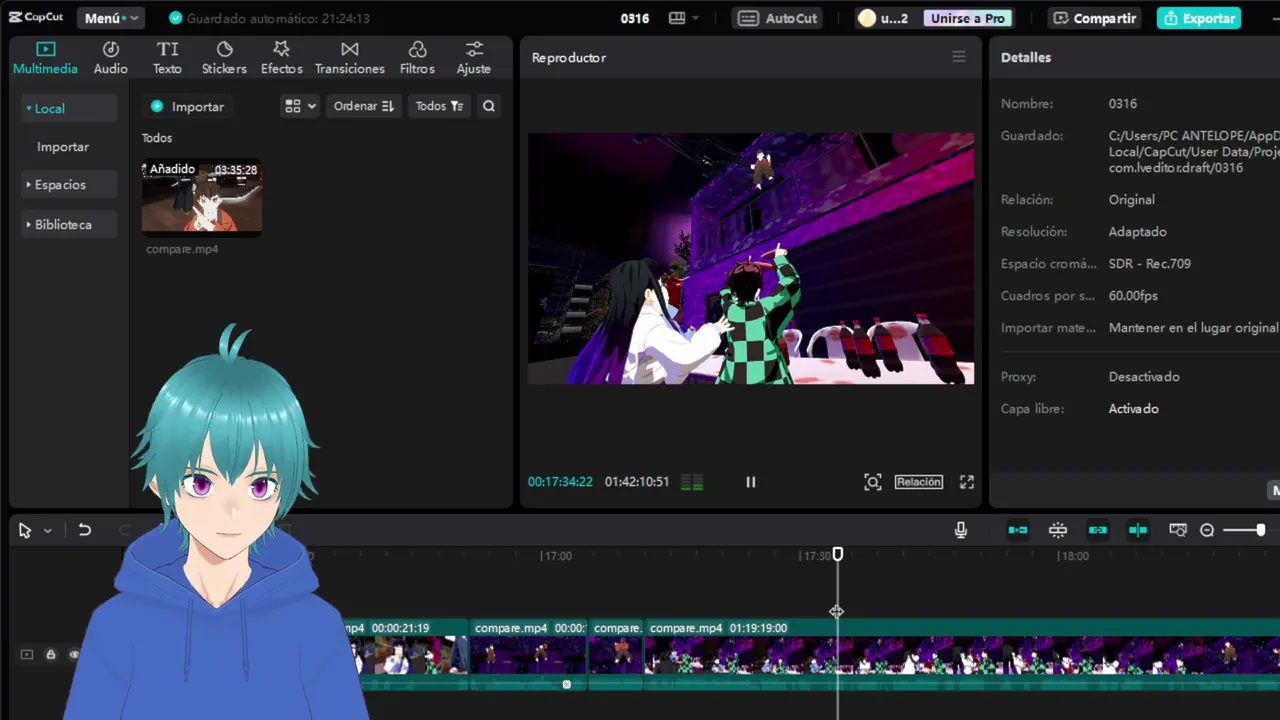
Task: Toggle the preview axis
Action: [x=1138, y=530]
